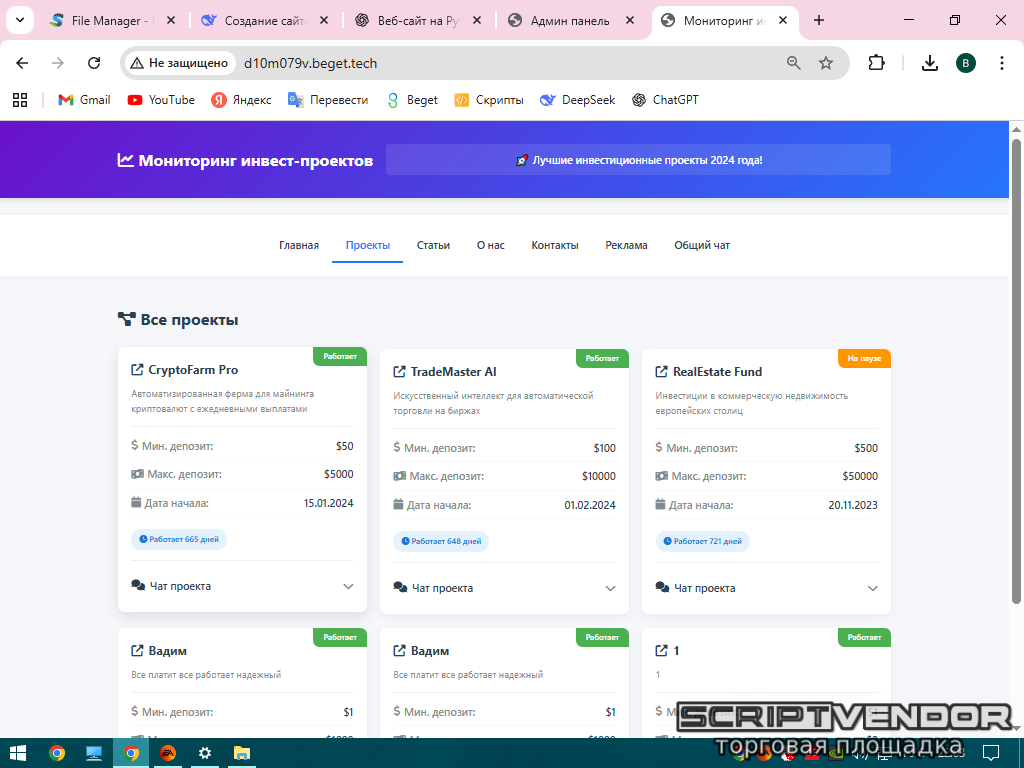Expand the RealEstate Fund project chat
Image resolution: width=1024 pixels, height=768 pixels.
pyautogui.click(x=872, y=589)
